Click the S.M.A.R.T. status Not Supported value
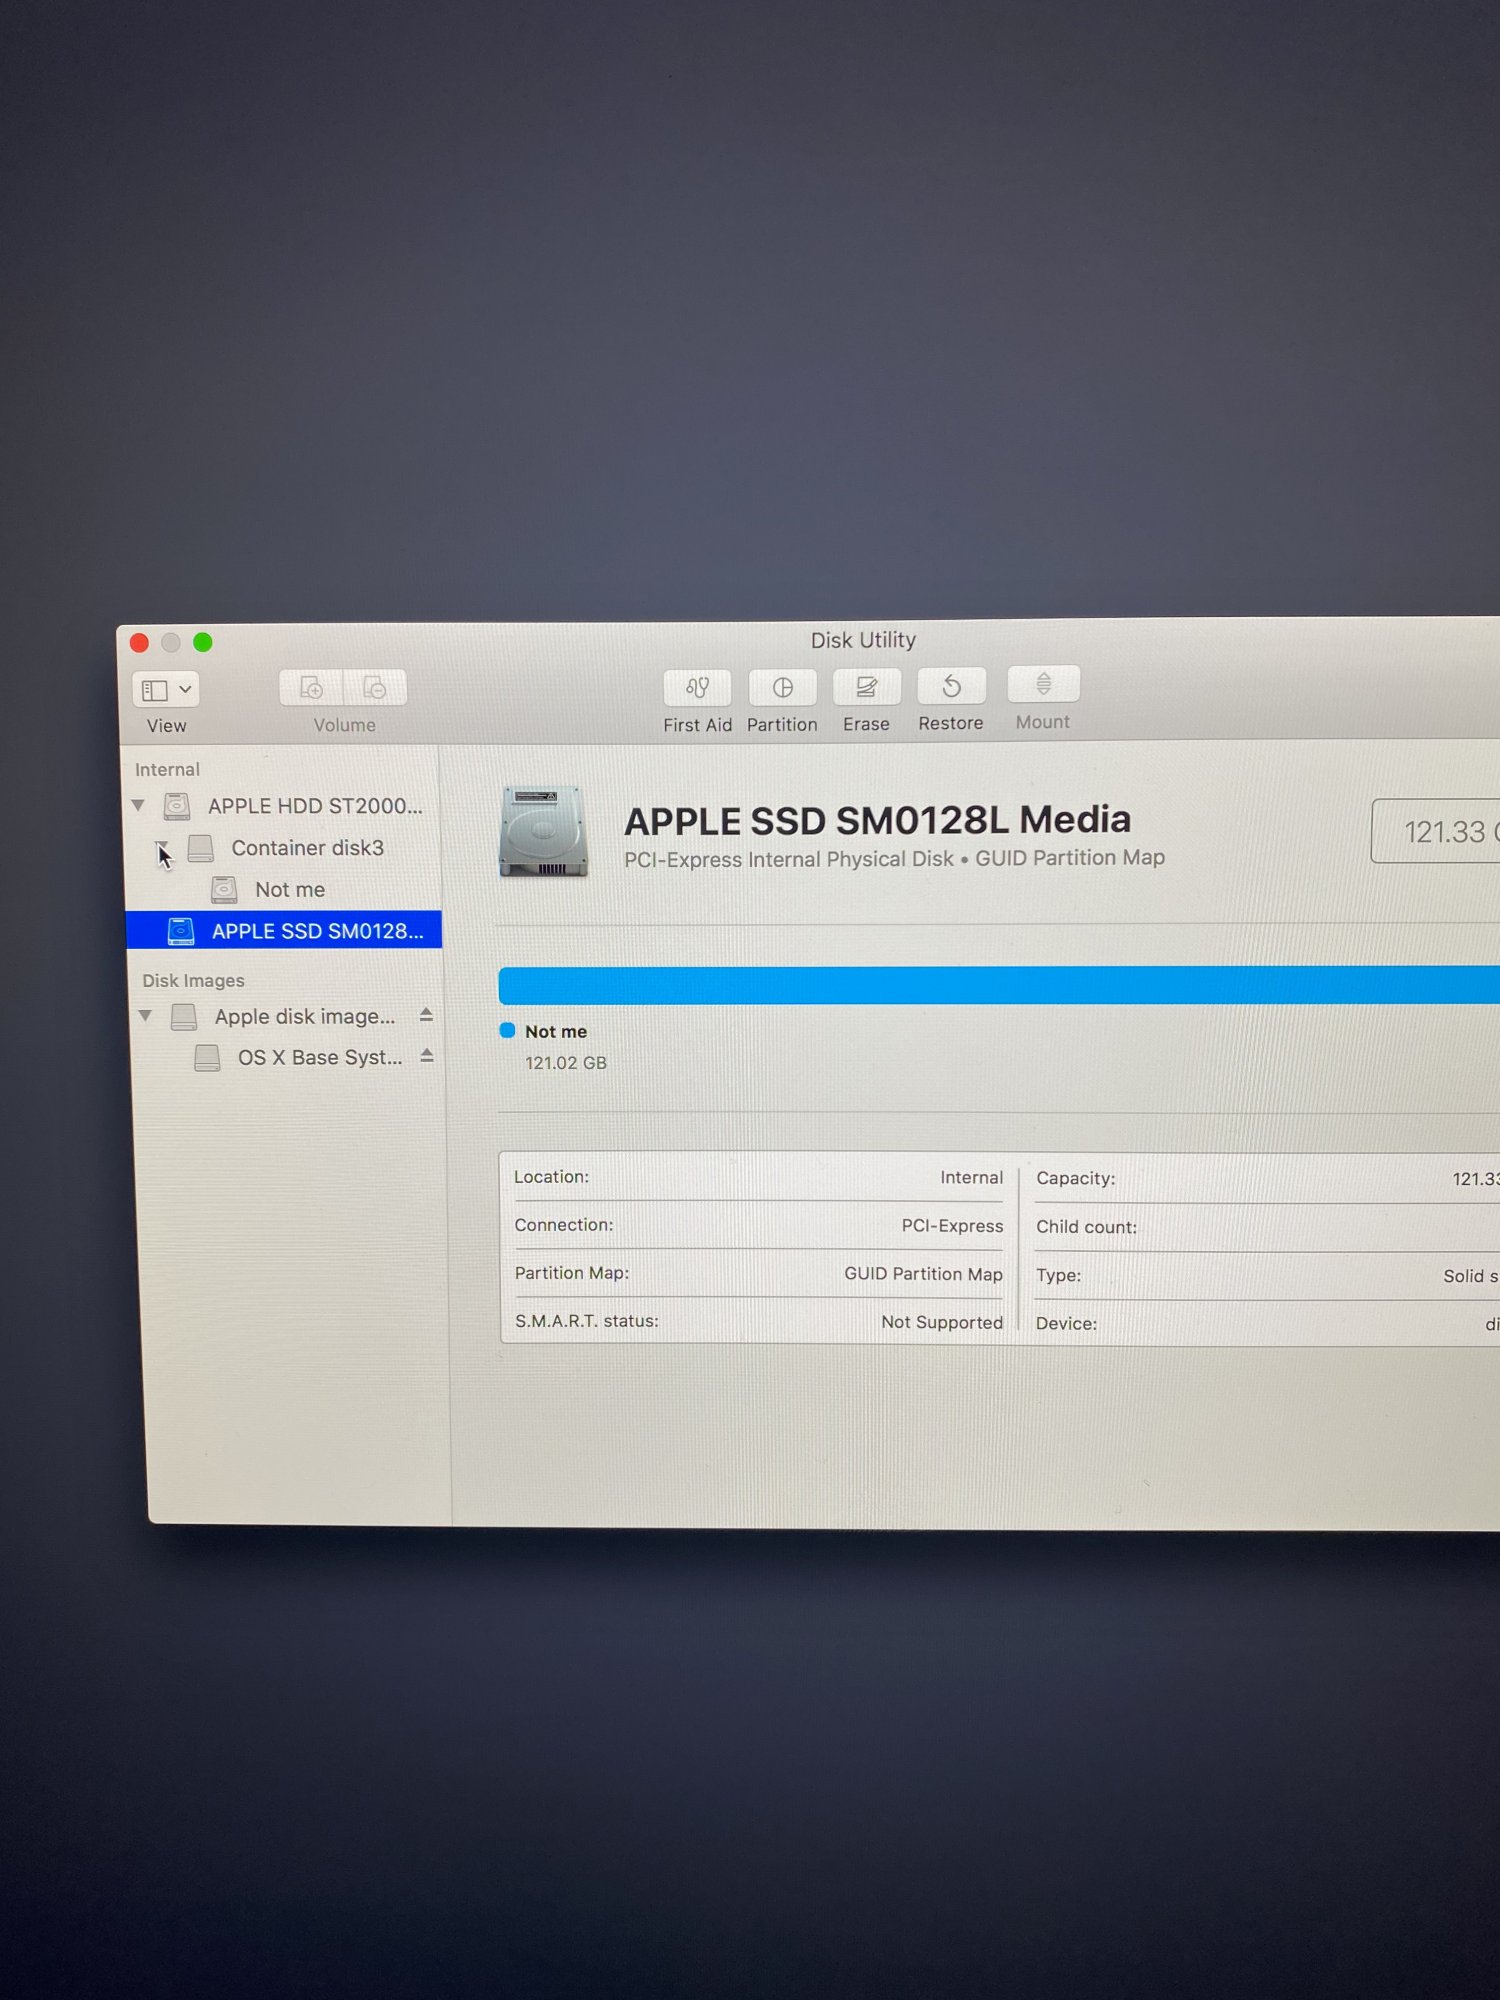 tap(942, 1322)
